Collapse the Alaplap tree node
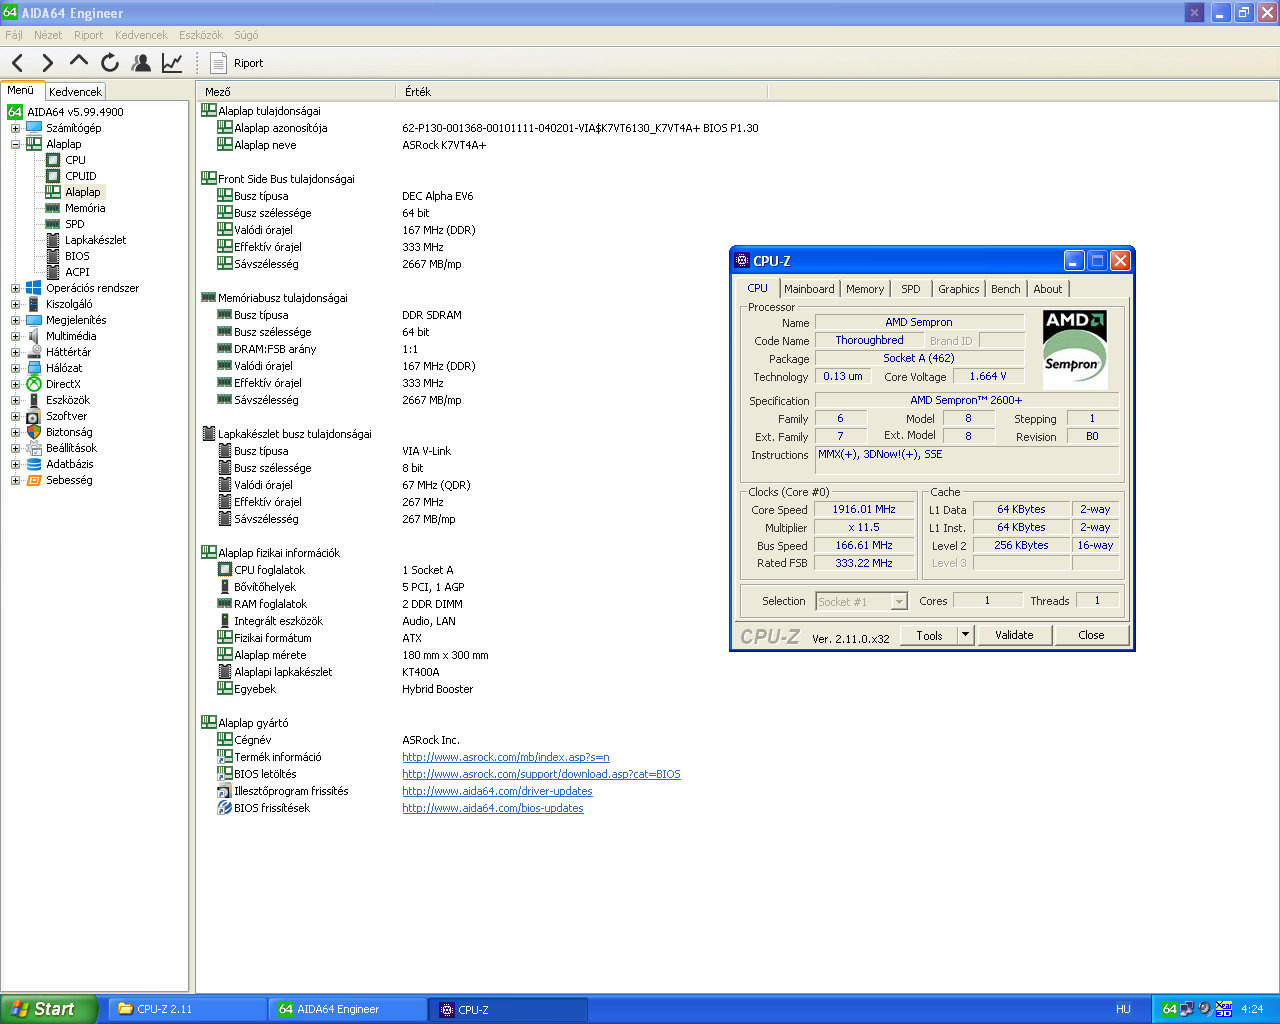1280x1024 pixels. 15,144
